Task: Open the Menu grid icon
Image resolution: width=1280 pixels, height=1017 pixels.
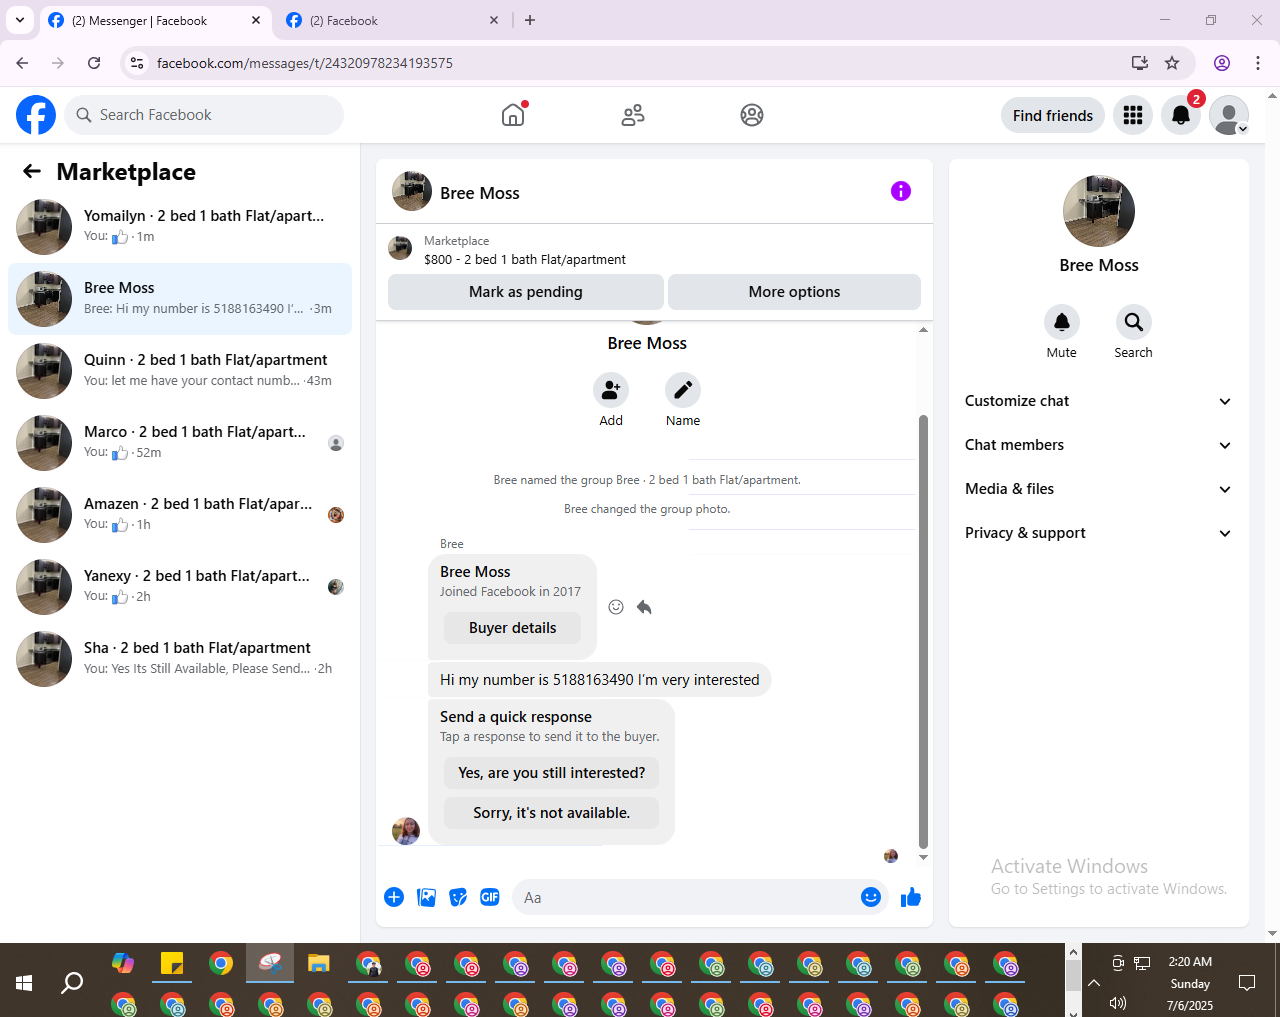Action: (x=1133, y=115)
